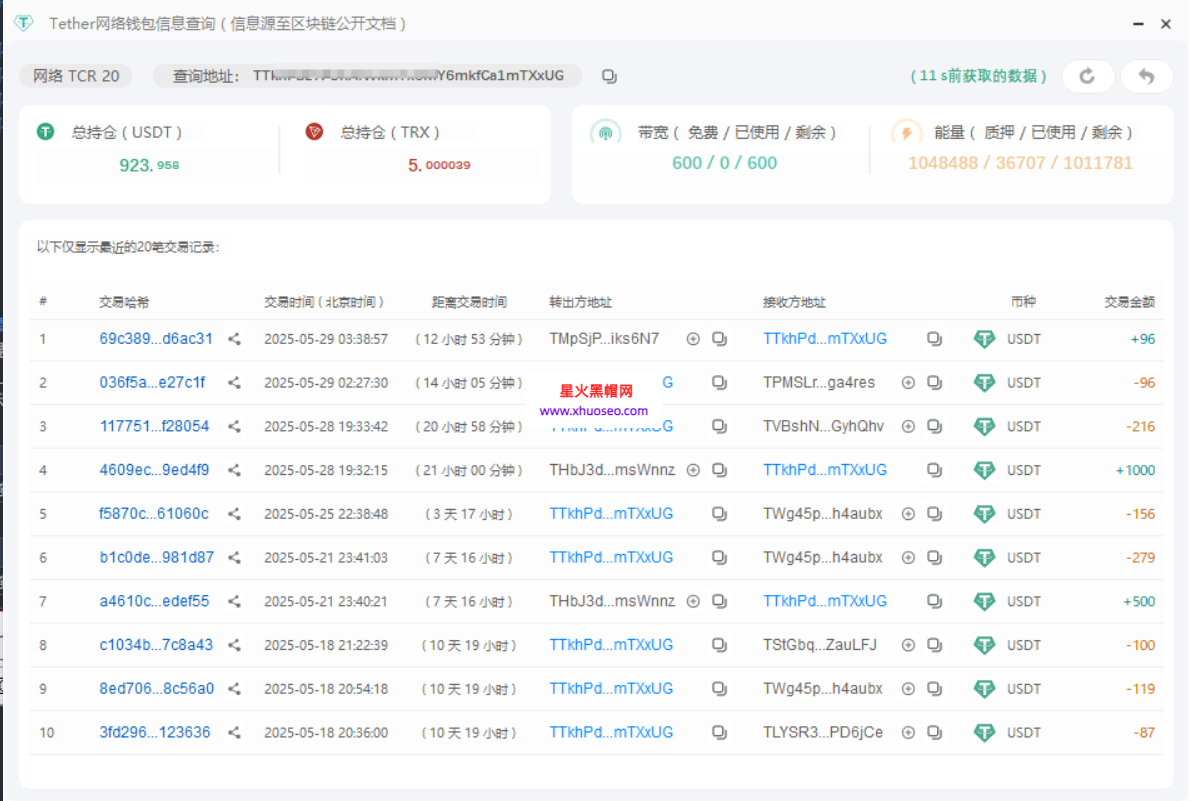Click receiver address TTkhPd...mTXxUG in row 1
1189x801 pixels.
pyautogui.click(x=825, y=339)
